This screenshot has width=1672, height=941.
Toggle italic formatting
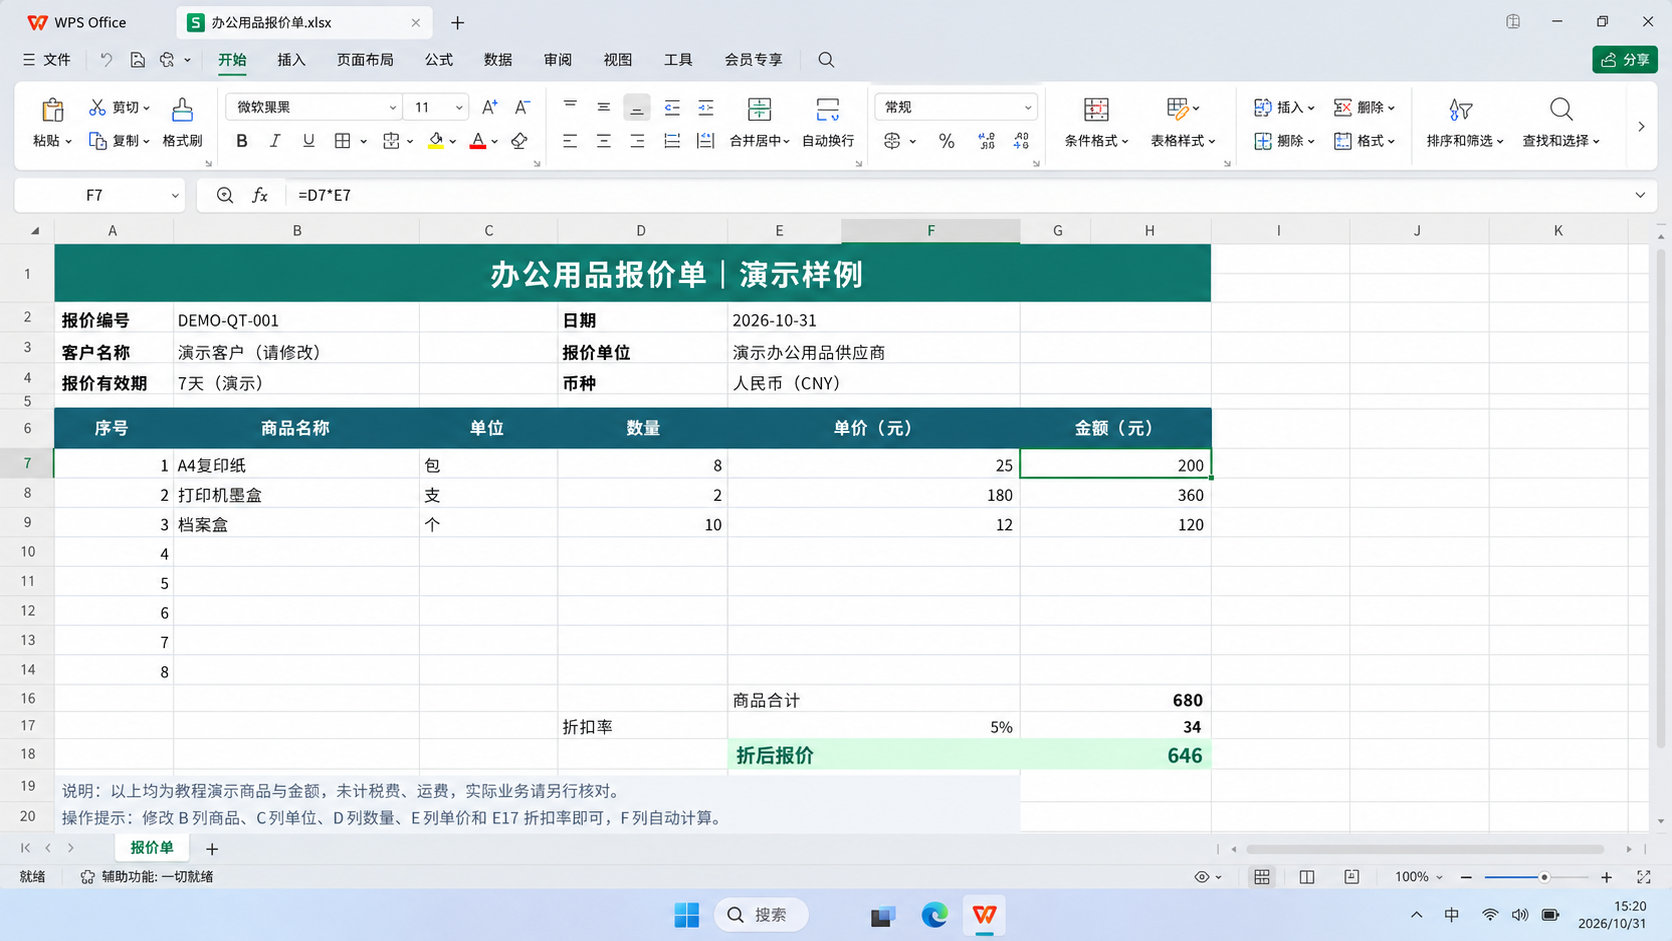pos(274,141)
